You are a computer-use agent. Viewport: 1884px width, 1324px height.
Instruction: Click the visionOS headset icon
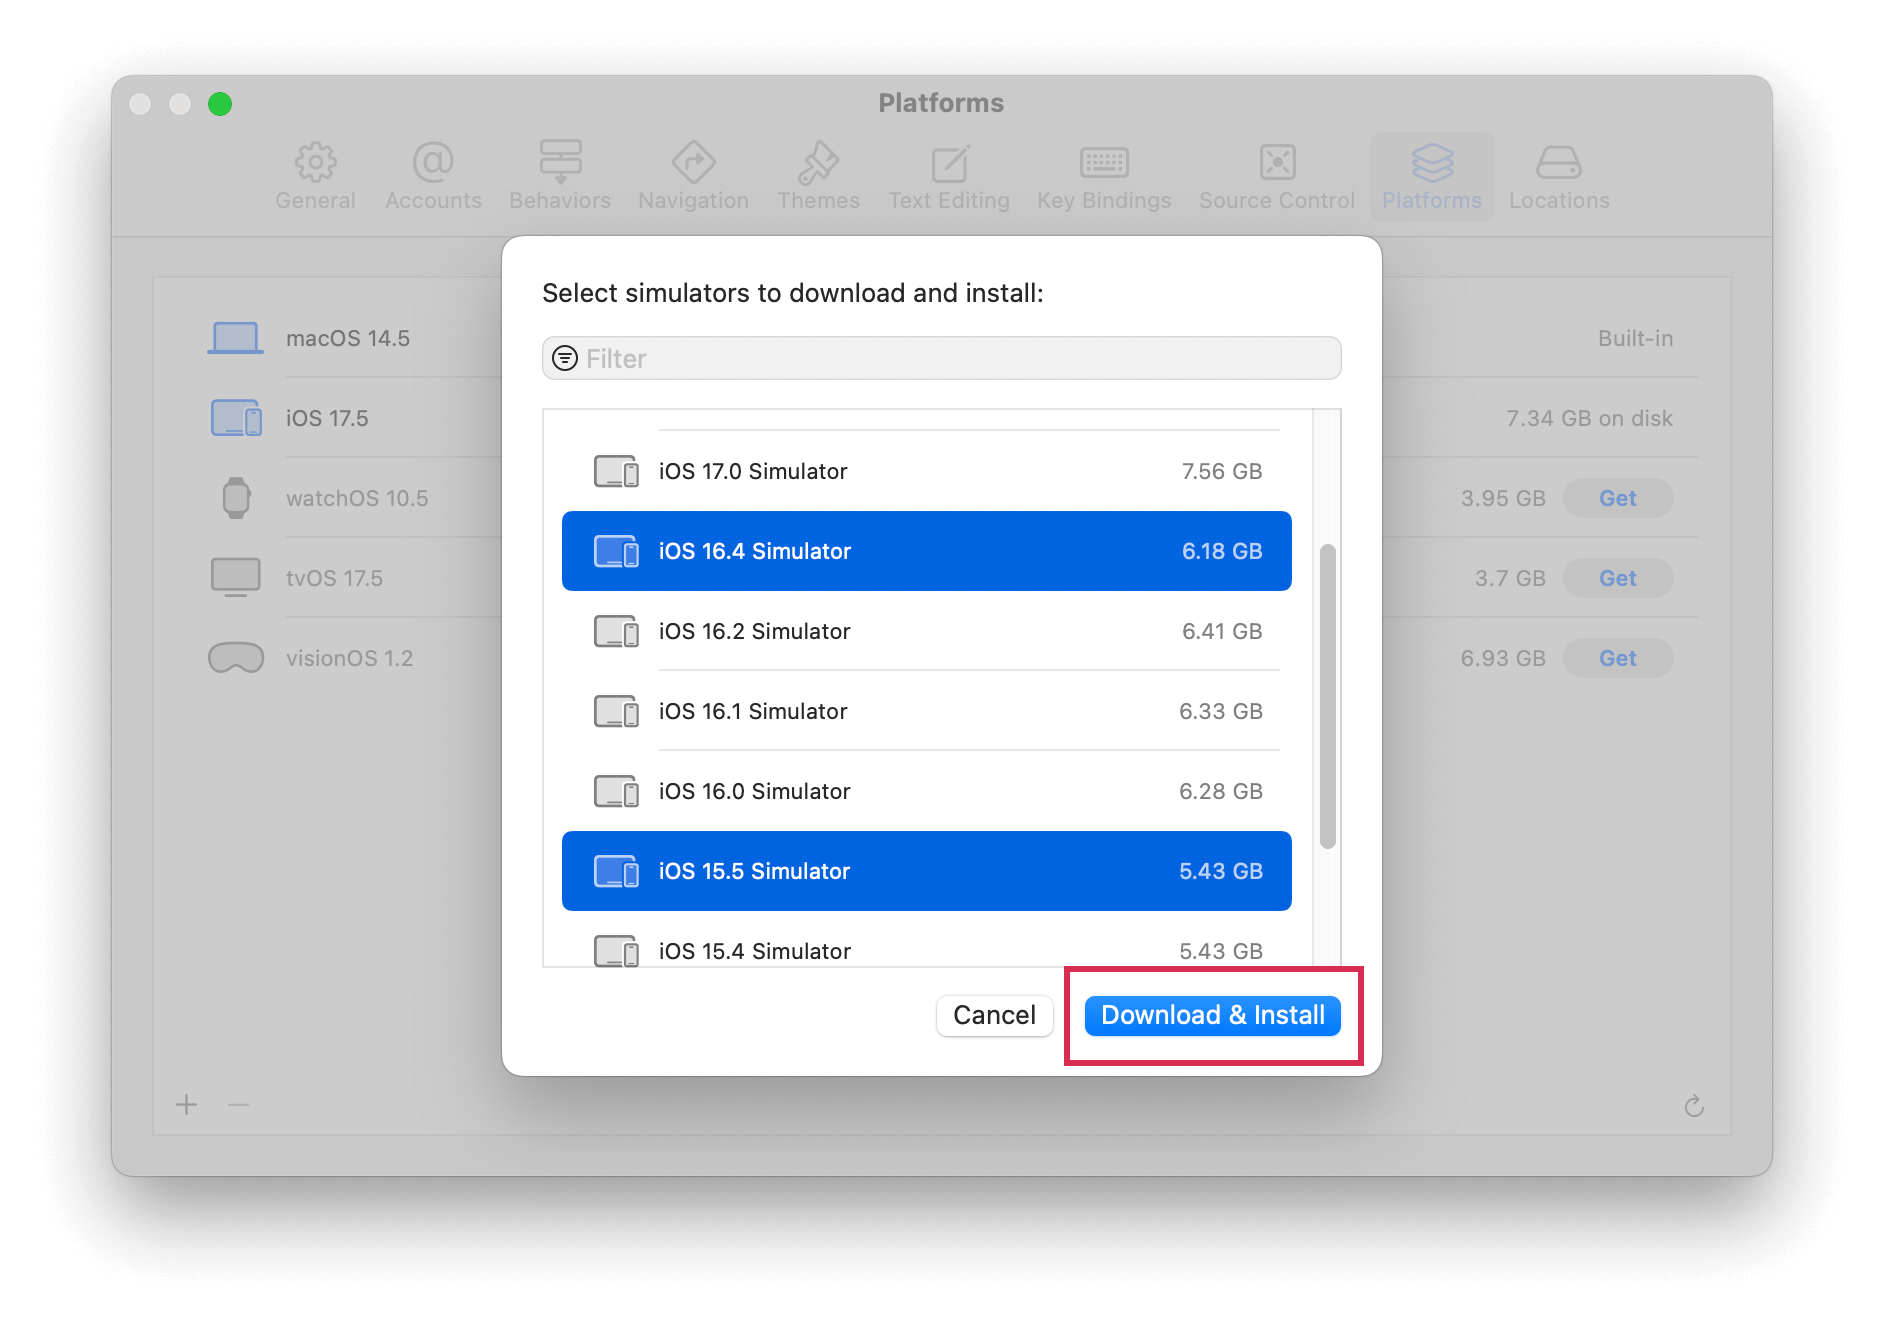pyautogui.click(x=236, y=658)
